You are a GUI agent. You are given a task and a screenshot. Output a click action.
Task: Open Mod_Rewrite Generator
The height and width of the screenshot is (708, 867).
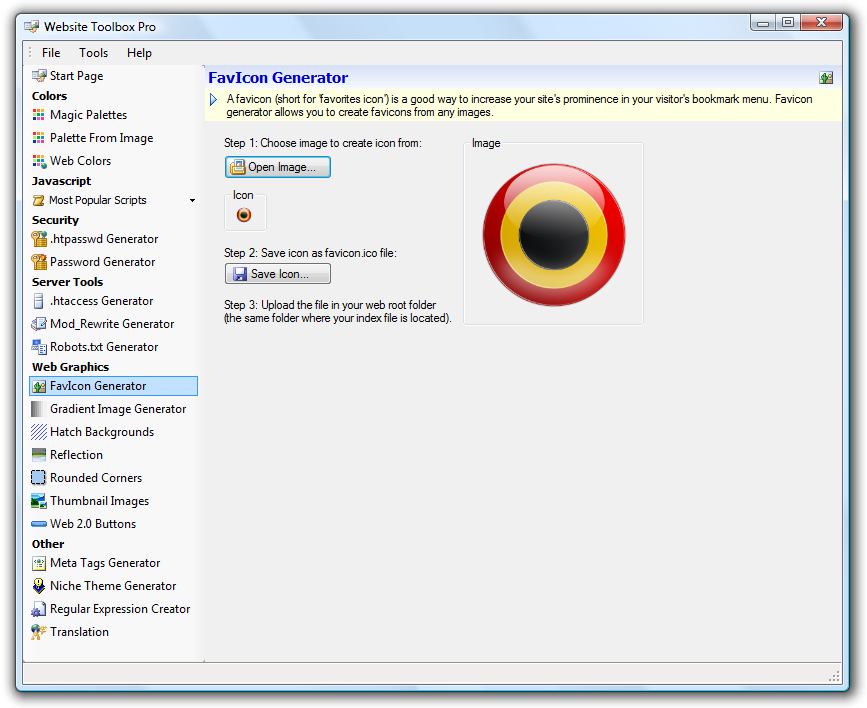112,324
